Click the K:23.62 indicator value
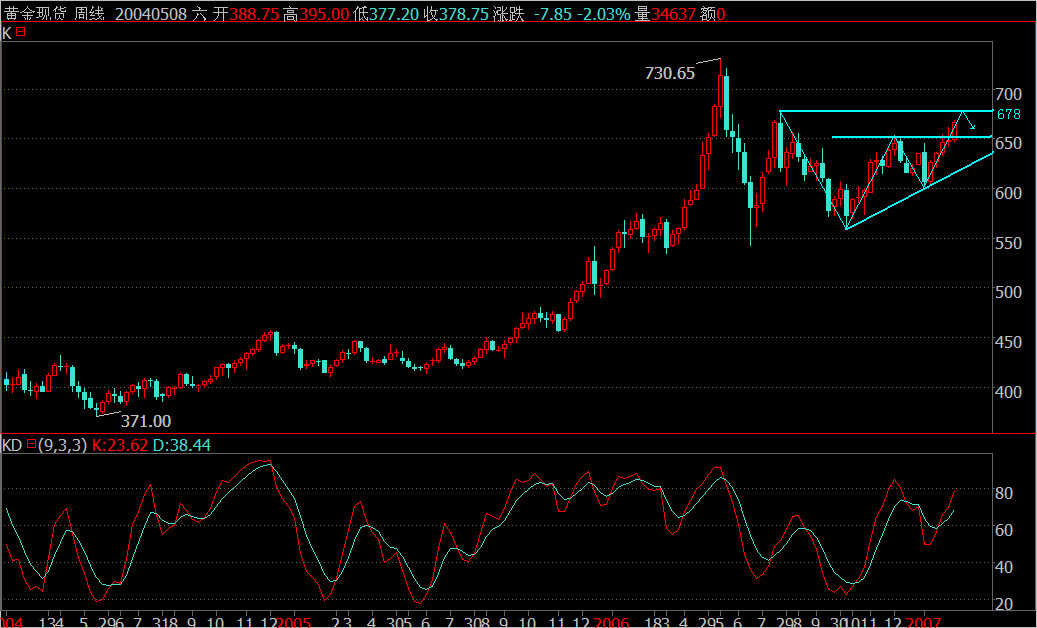This screenshot has width=1037, height=628. tap(120, 446)
